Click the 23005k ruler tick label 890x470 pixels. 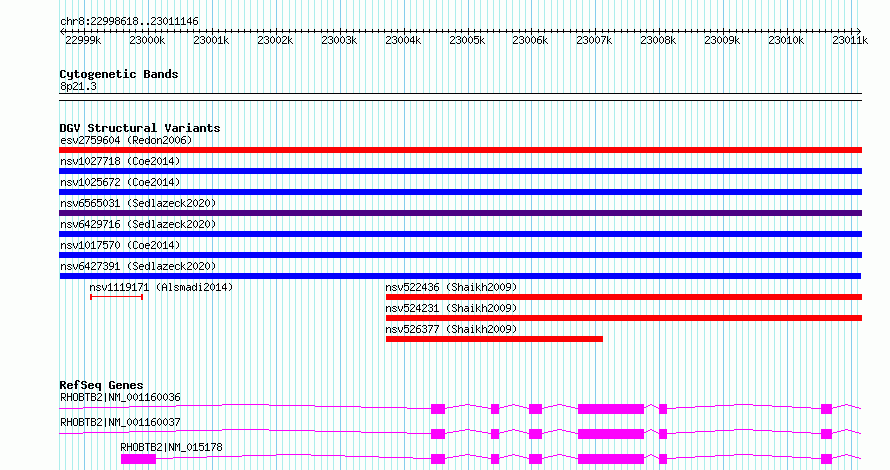coord(467,40)
